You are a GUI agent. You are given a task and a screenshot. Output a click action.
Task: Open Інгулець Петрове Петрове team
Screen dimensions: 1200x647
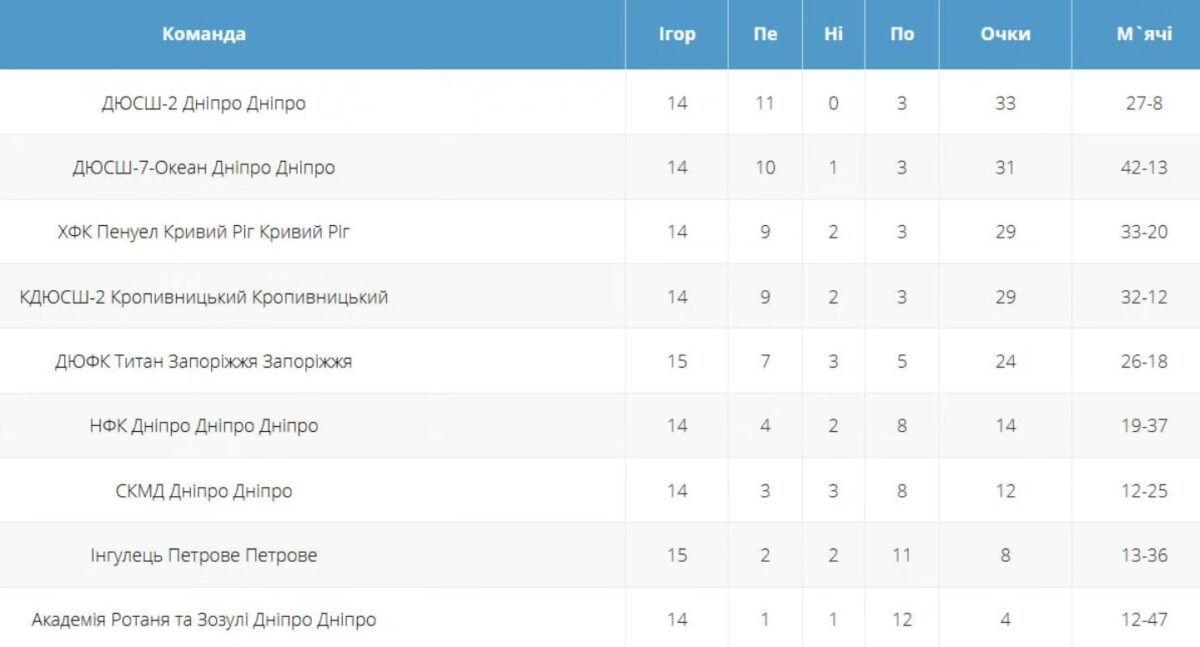204,555
